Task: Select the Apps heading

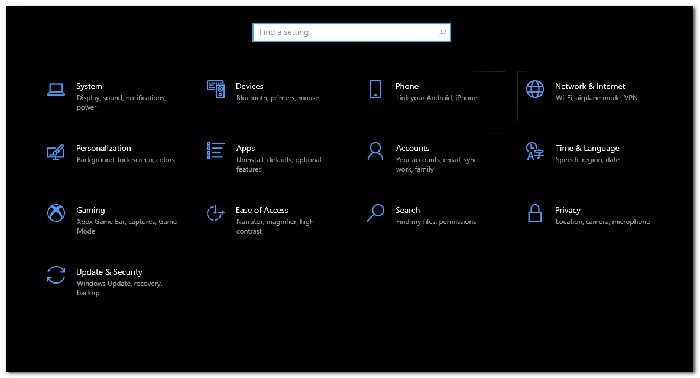Action: pyautogui.click(x=246, y=148)
